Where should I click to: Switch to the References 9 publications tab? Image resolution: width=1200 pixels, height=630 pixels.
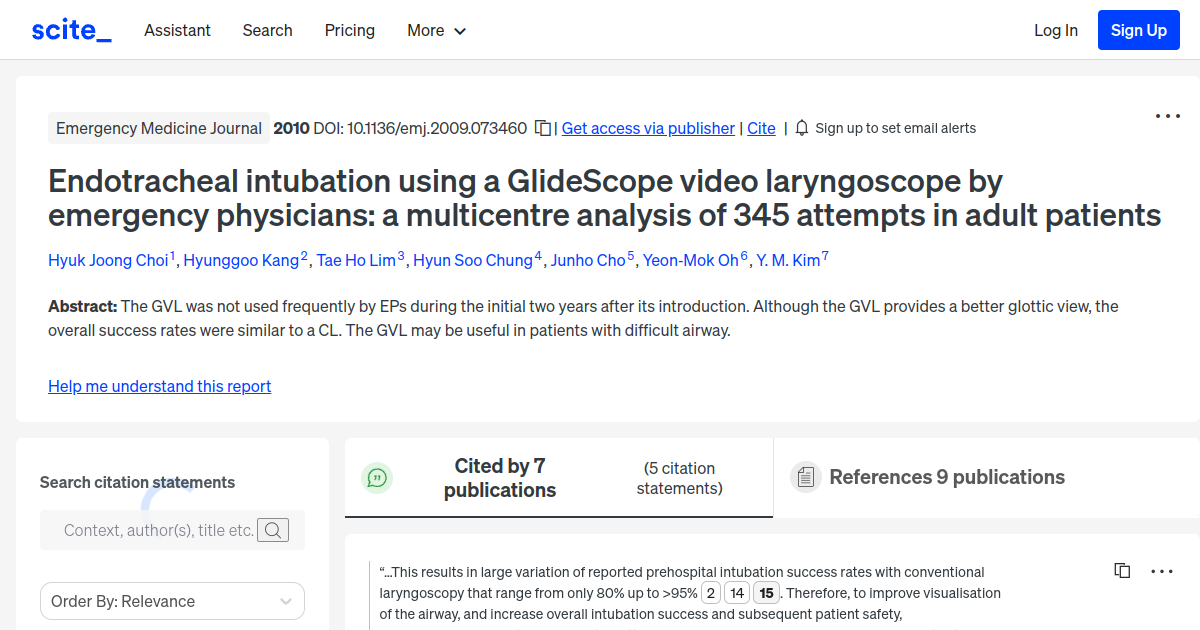946,477
